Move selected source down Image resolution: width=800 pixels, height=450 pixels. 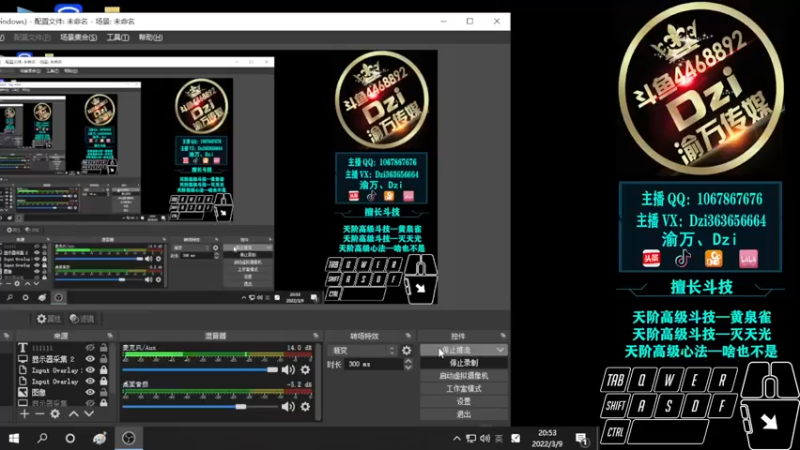coord(89,414)
